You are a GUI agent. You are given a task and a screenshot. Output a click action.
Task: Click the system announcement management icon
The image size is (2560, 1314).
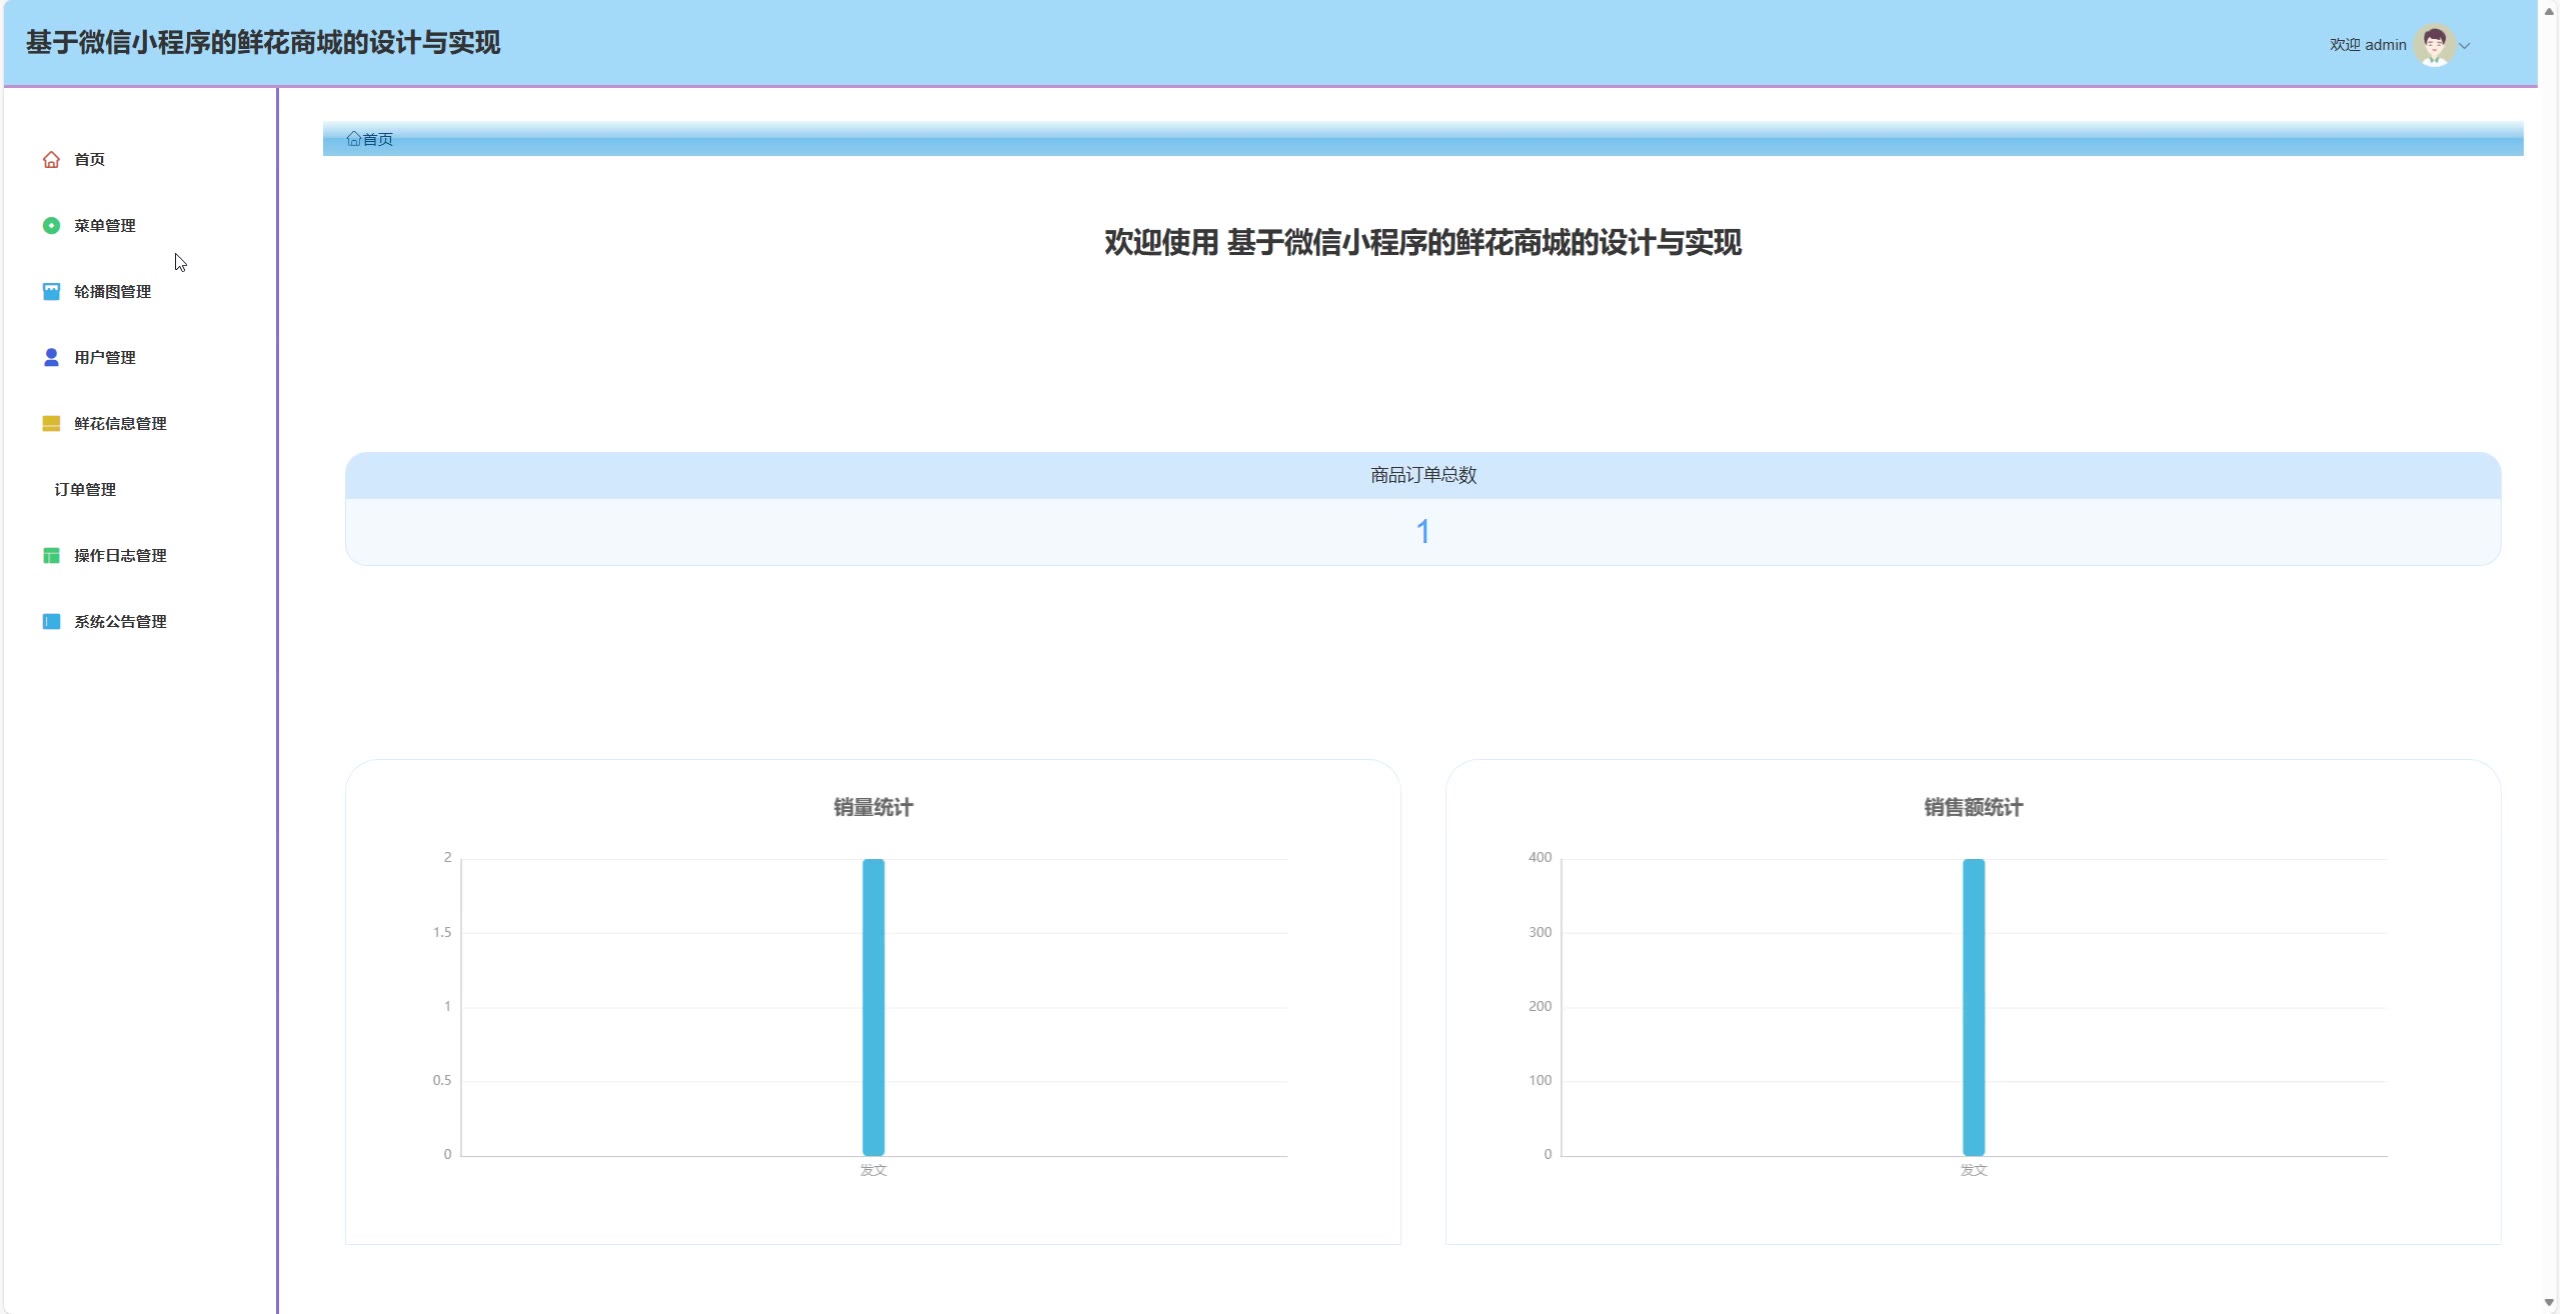[51, 622]
